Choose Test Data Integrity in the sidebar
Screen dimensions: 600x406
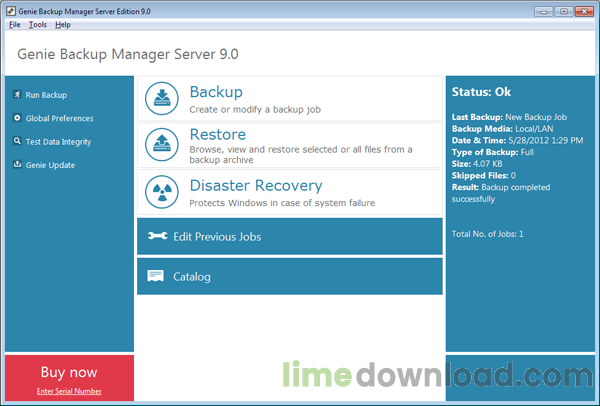coord(58,142)
